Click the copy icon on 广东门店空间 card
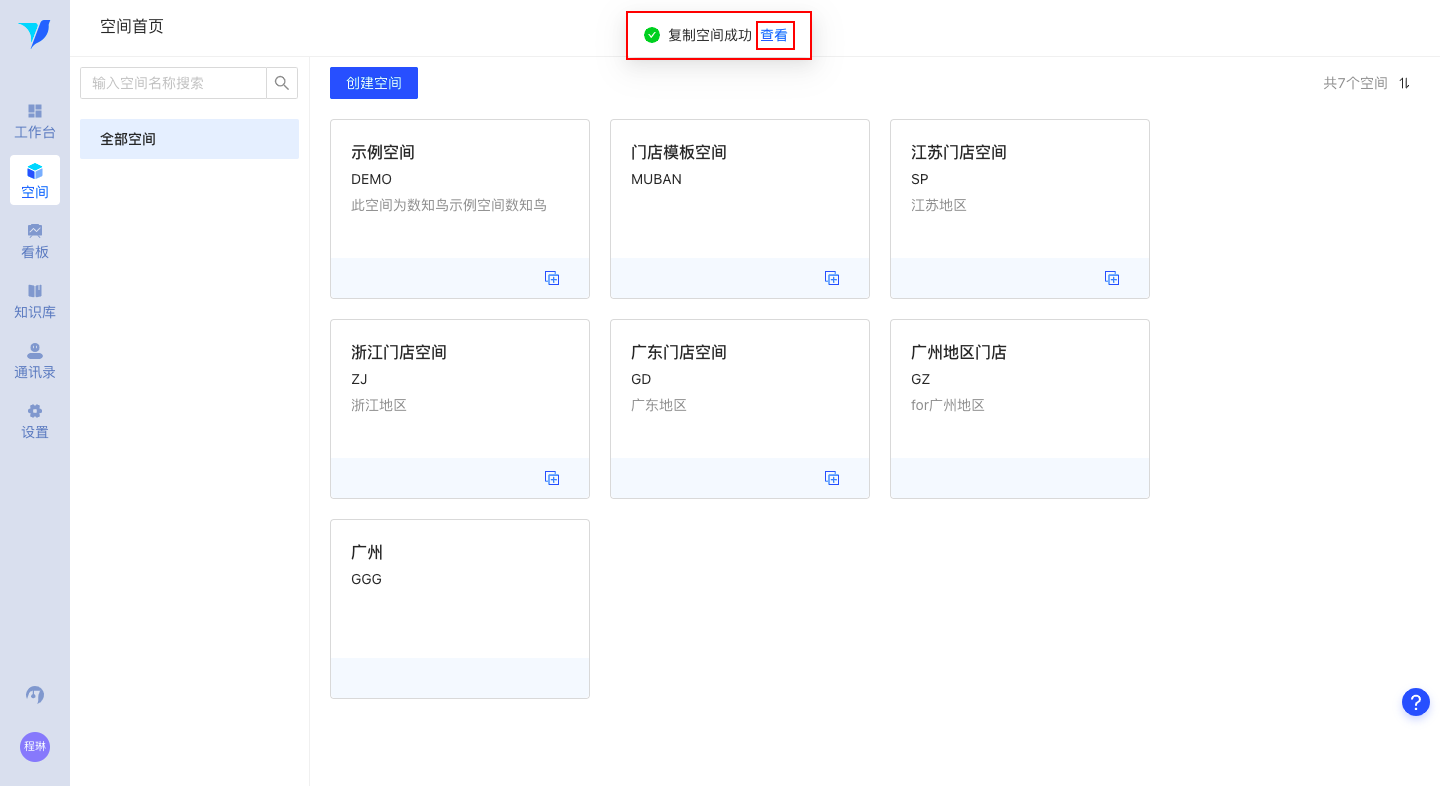1440x786 pixels. point(832,478)
